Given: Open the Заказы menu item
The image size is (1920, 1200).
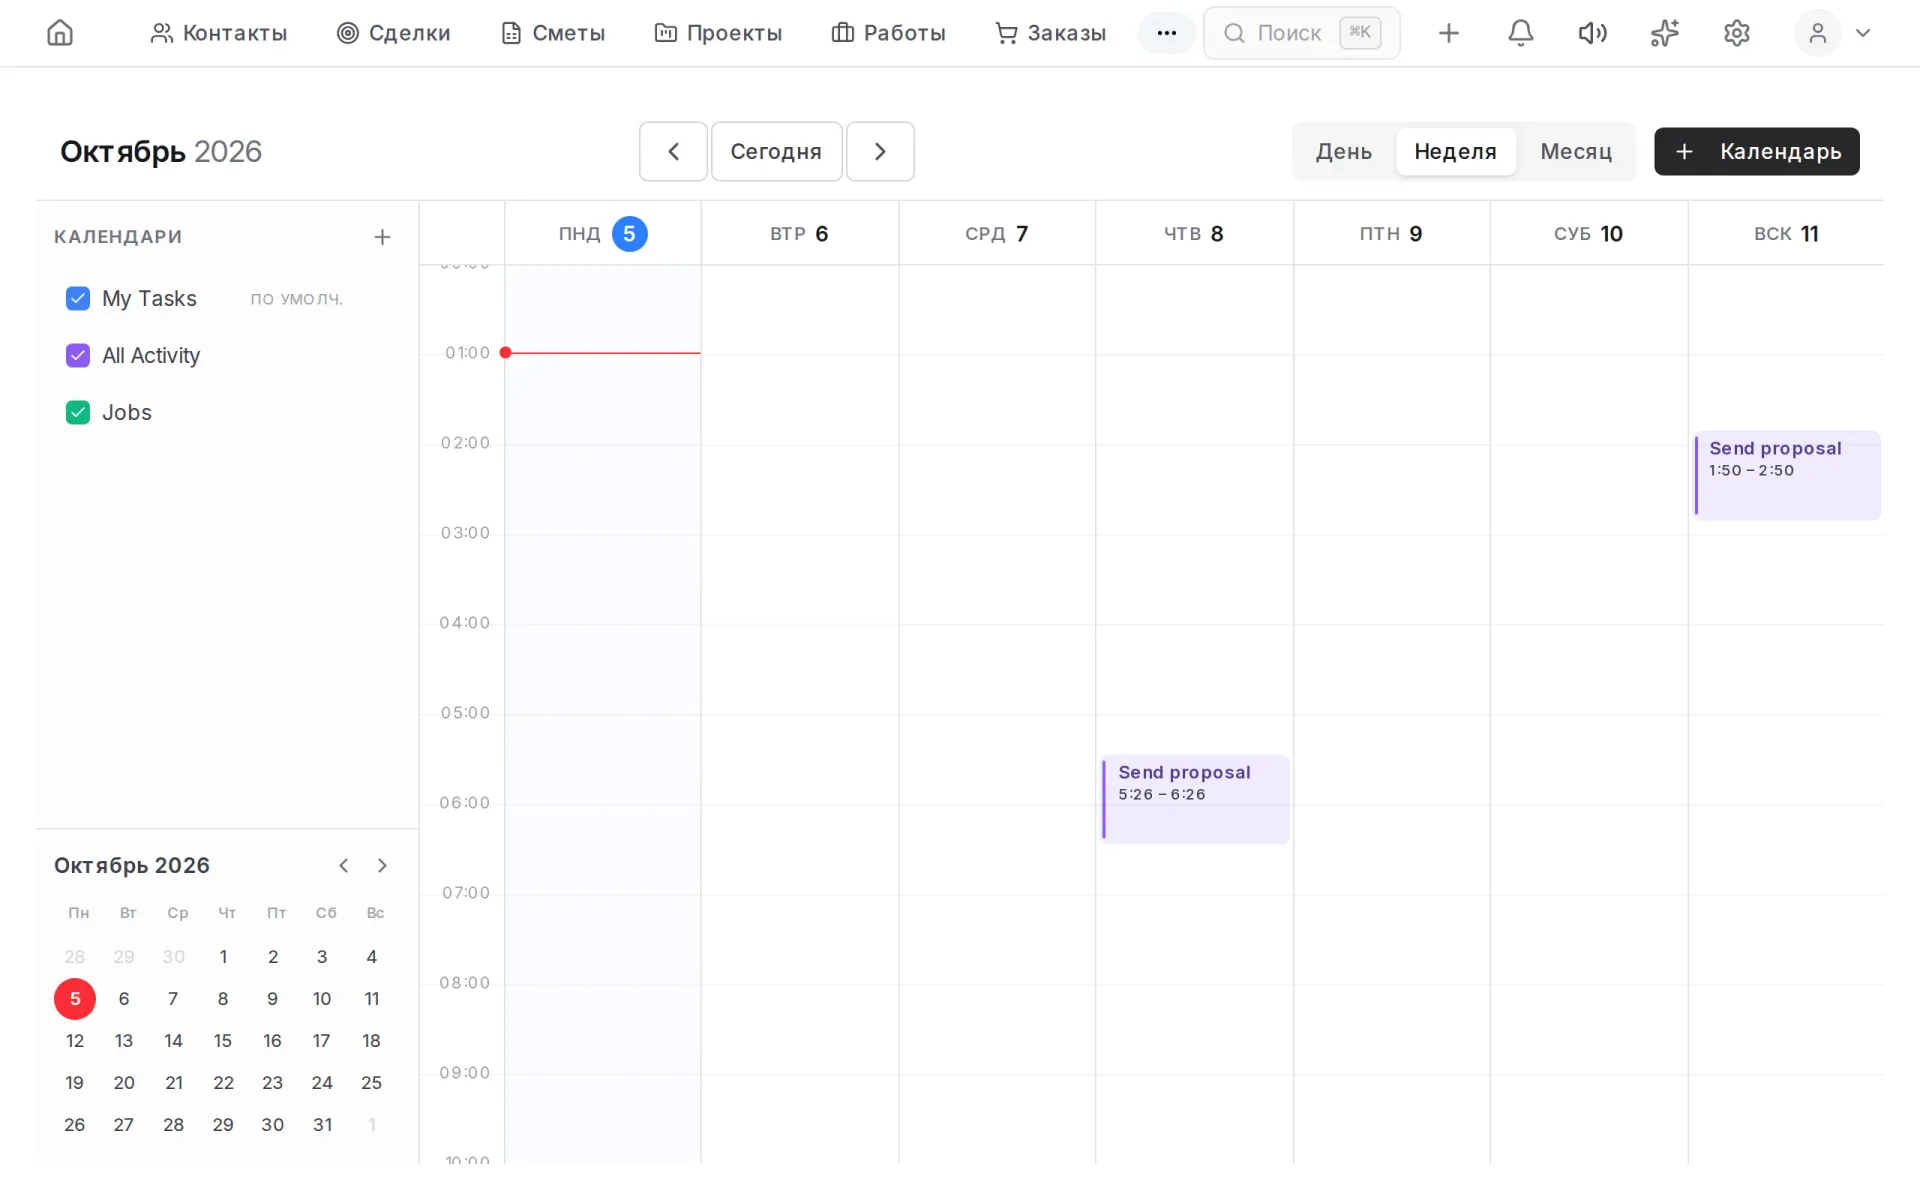Looking at the screenshot, I should [1050, 33].
